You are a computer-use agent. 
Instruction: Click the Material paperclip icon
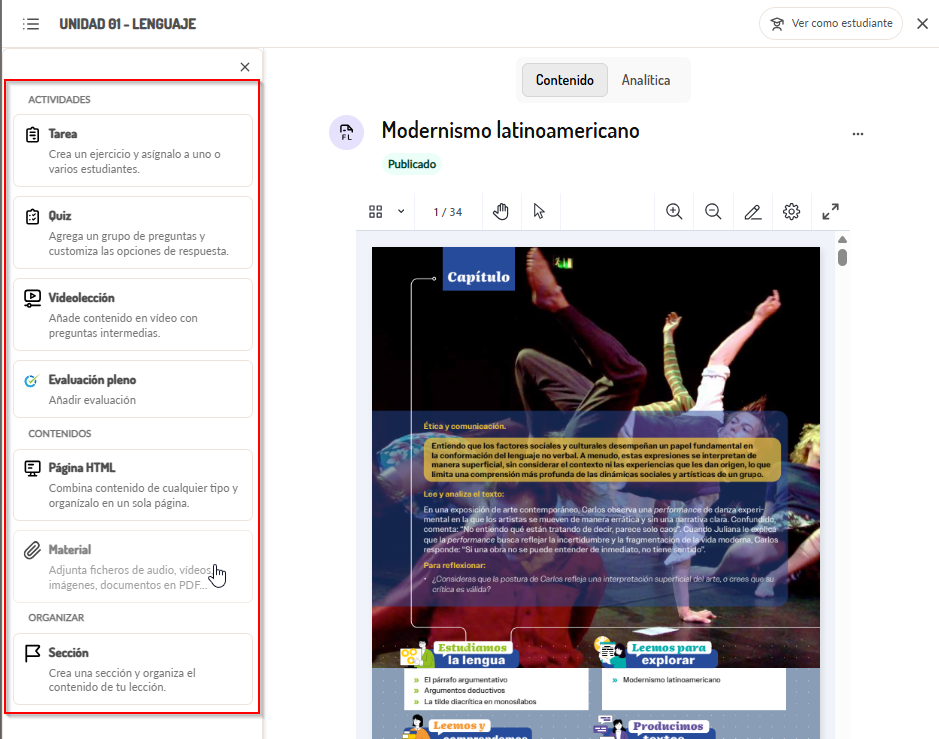(x=32, y=550)
